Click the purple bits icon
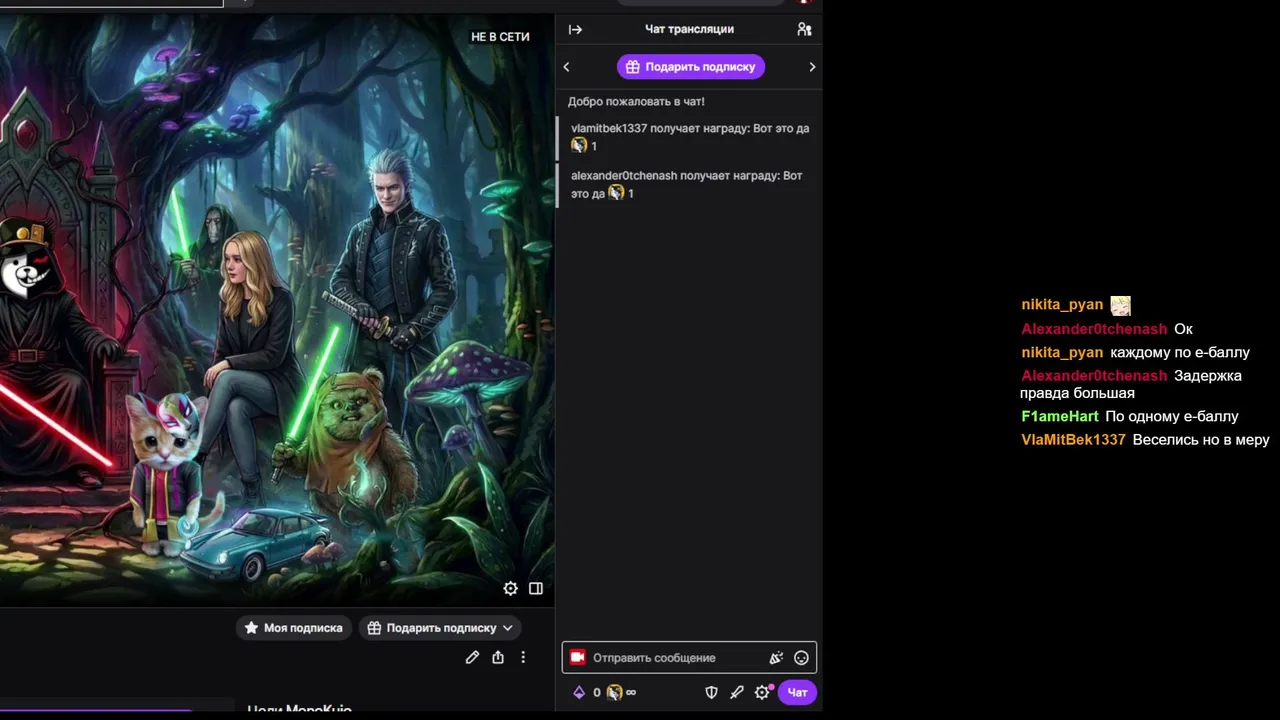 coord(579,692)
